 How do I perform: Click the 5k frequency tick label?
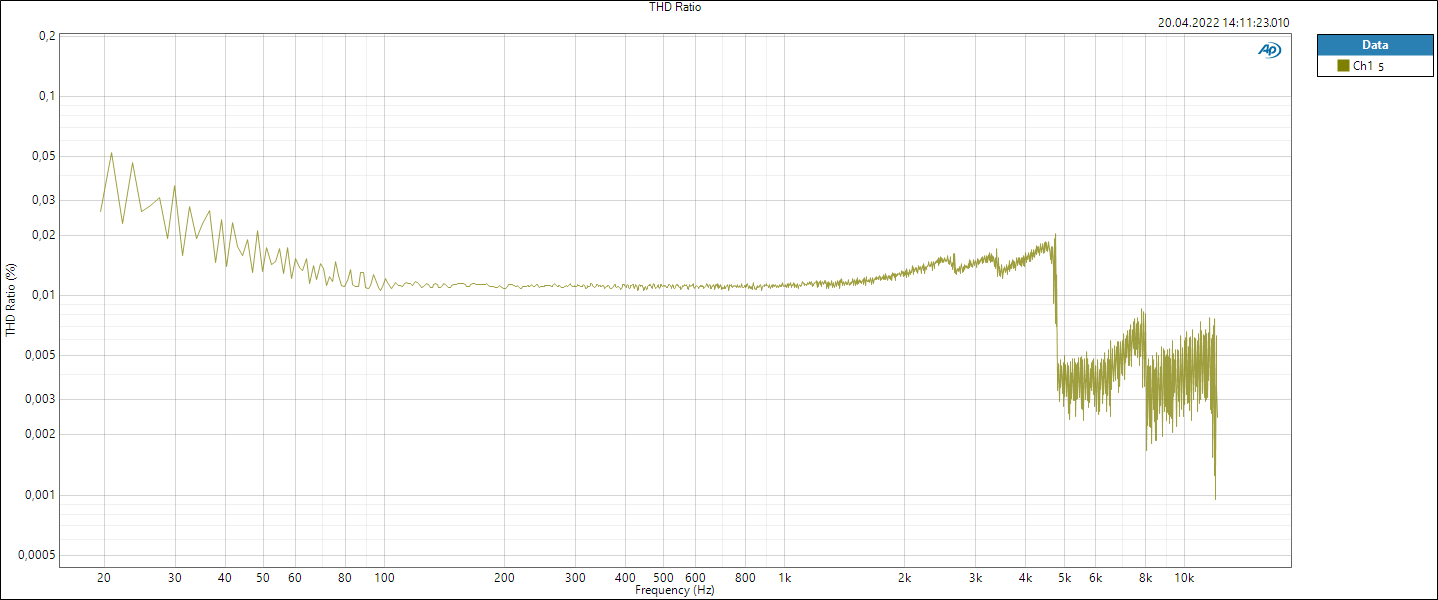pyautogui.click(x=1064, y=578)
